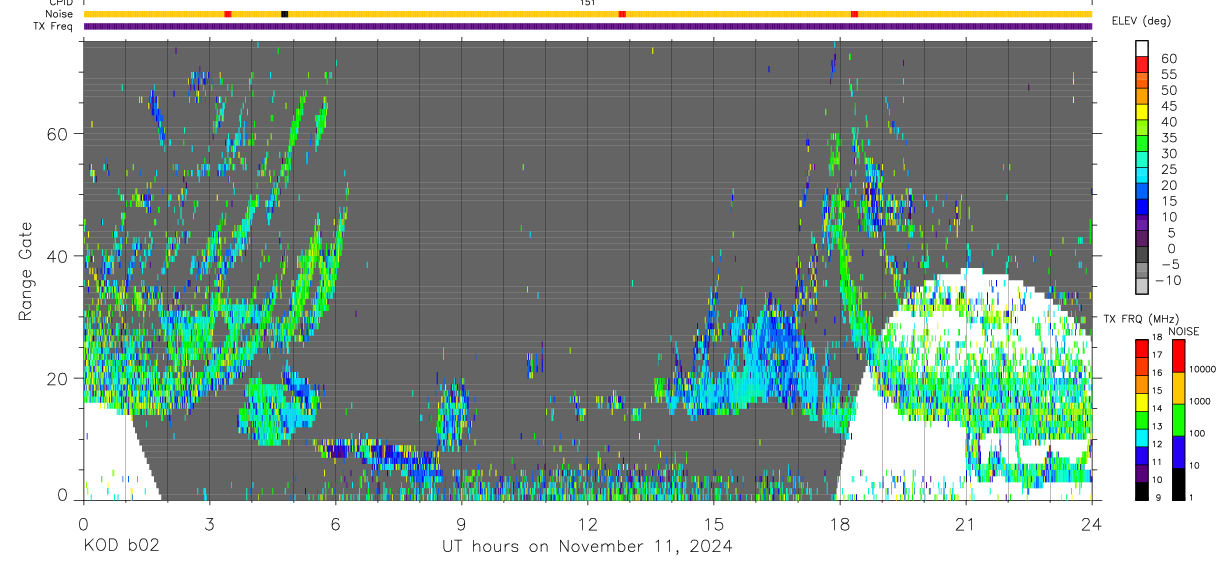Select the orange ELEV swatch between 45 and 50
Image resolution: width=1228 pixels, height=567 pixels.
pos(1142,96)
